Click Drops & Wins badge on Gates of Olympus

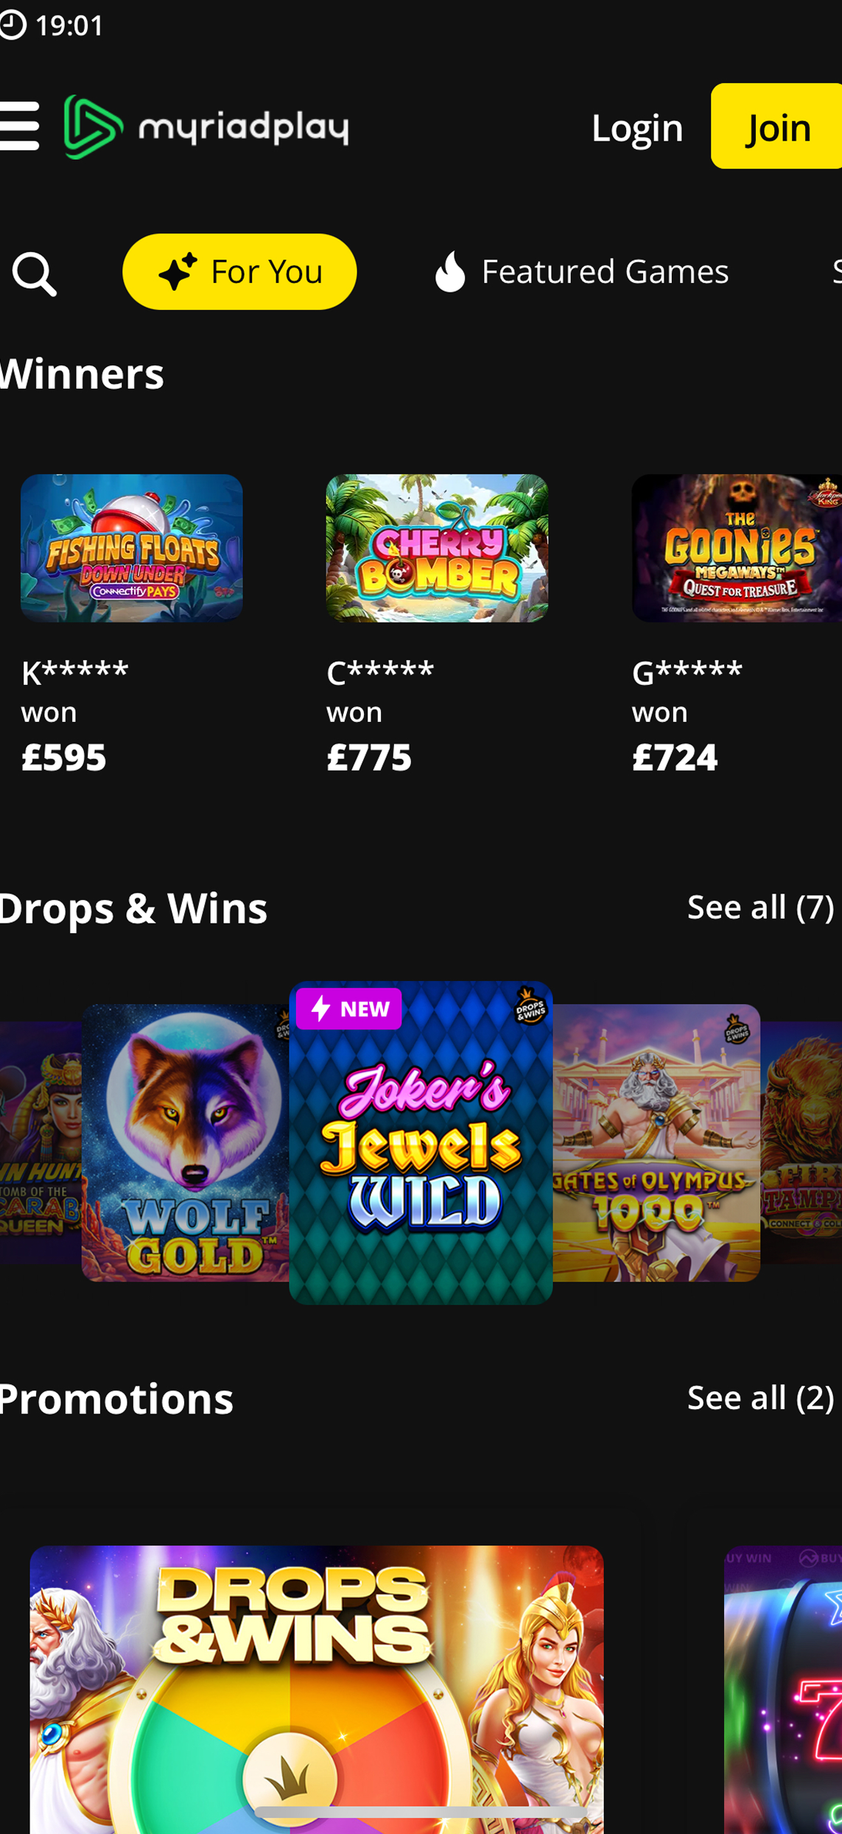[737, 1029]
